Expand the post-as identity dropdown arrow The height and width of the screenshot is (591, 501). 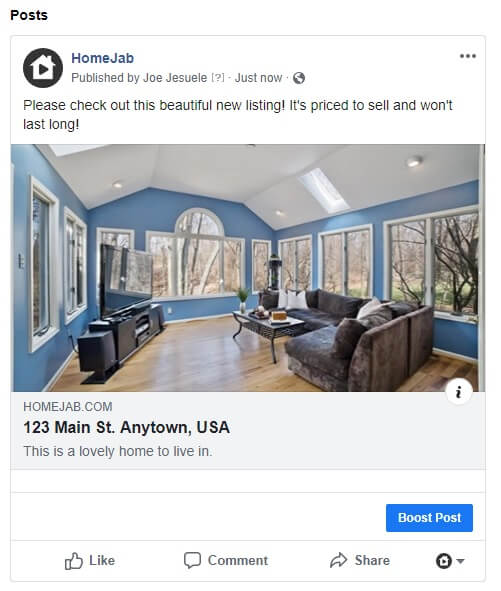coord(460,561)
